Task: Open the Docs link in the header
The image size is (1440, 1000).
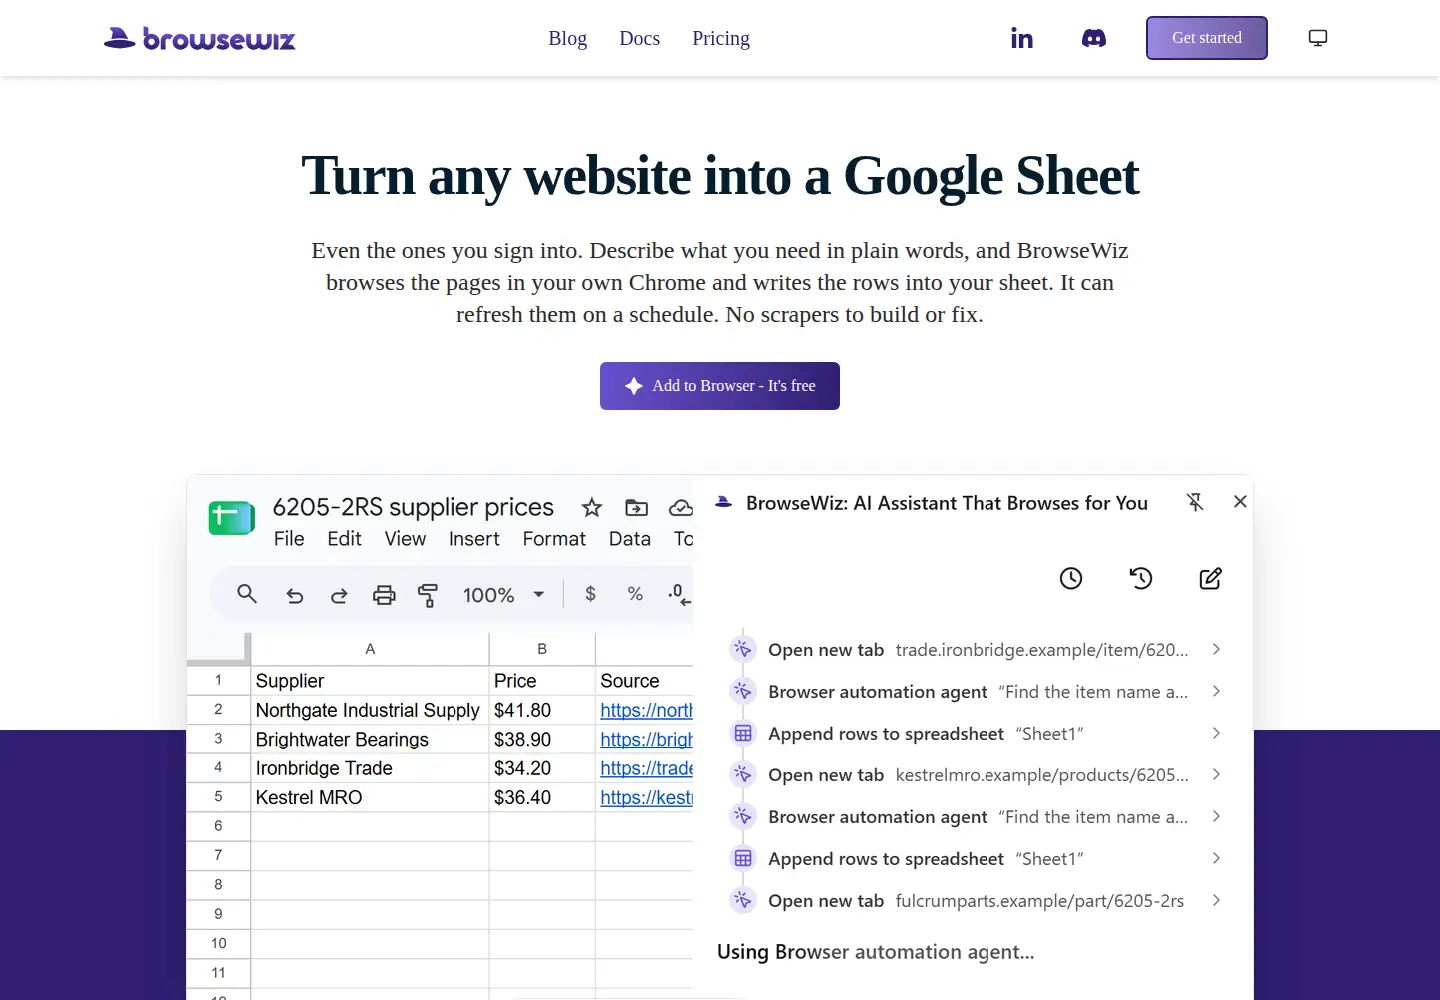Action: (640, 38)
